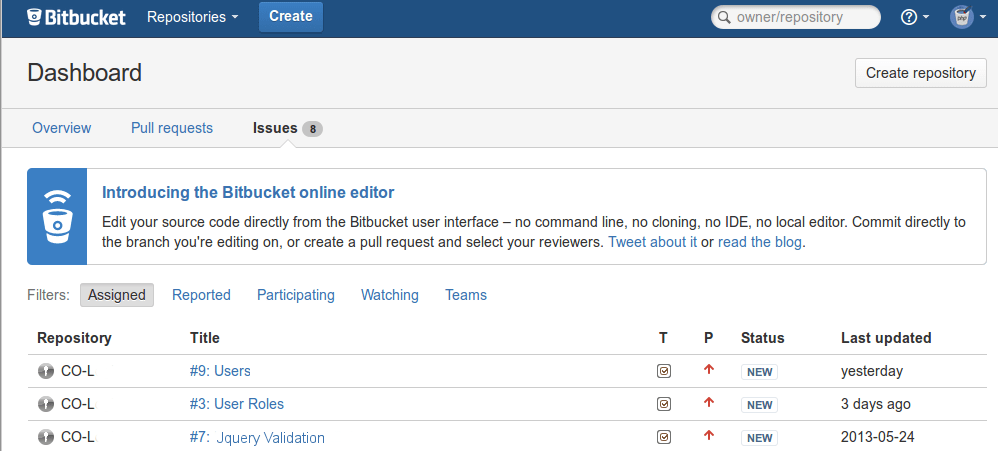This screenshot has height=451, width=998.
Task: Open issue #7: Jquery Validation
Action: [257, 438]
